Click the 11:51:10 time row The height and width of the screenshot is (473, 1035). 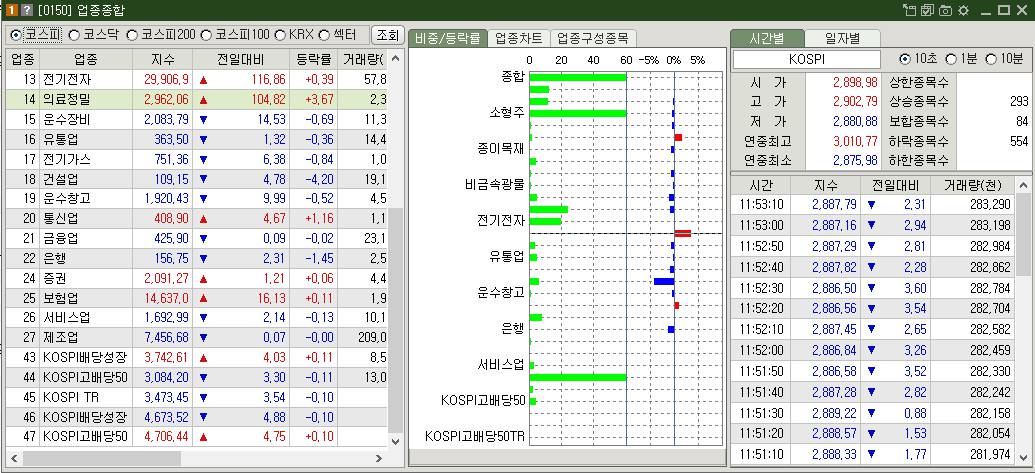[x=873, y=454]
